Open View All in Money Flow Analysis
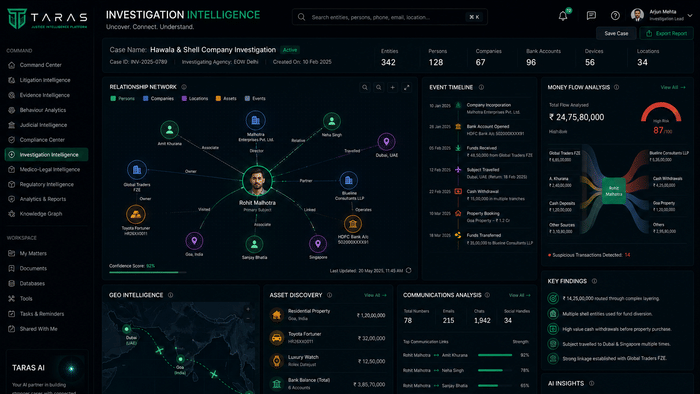Image resolution: width=700 pixels, height=394 pixels. pyautogui.click(x=673, y=87)
